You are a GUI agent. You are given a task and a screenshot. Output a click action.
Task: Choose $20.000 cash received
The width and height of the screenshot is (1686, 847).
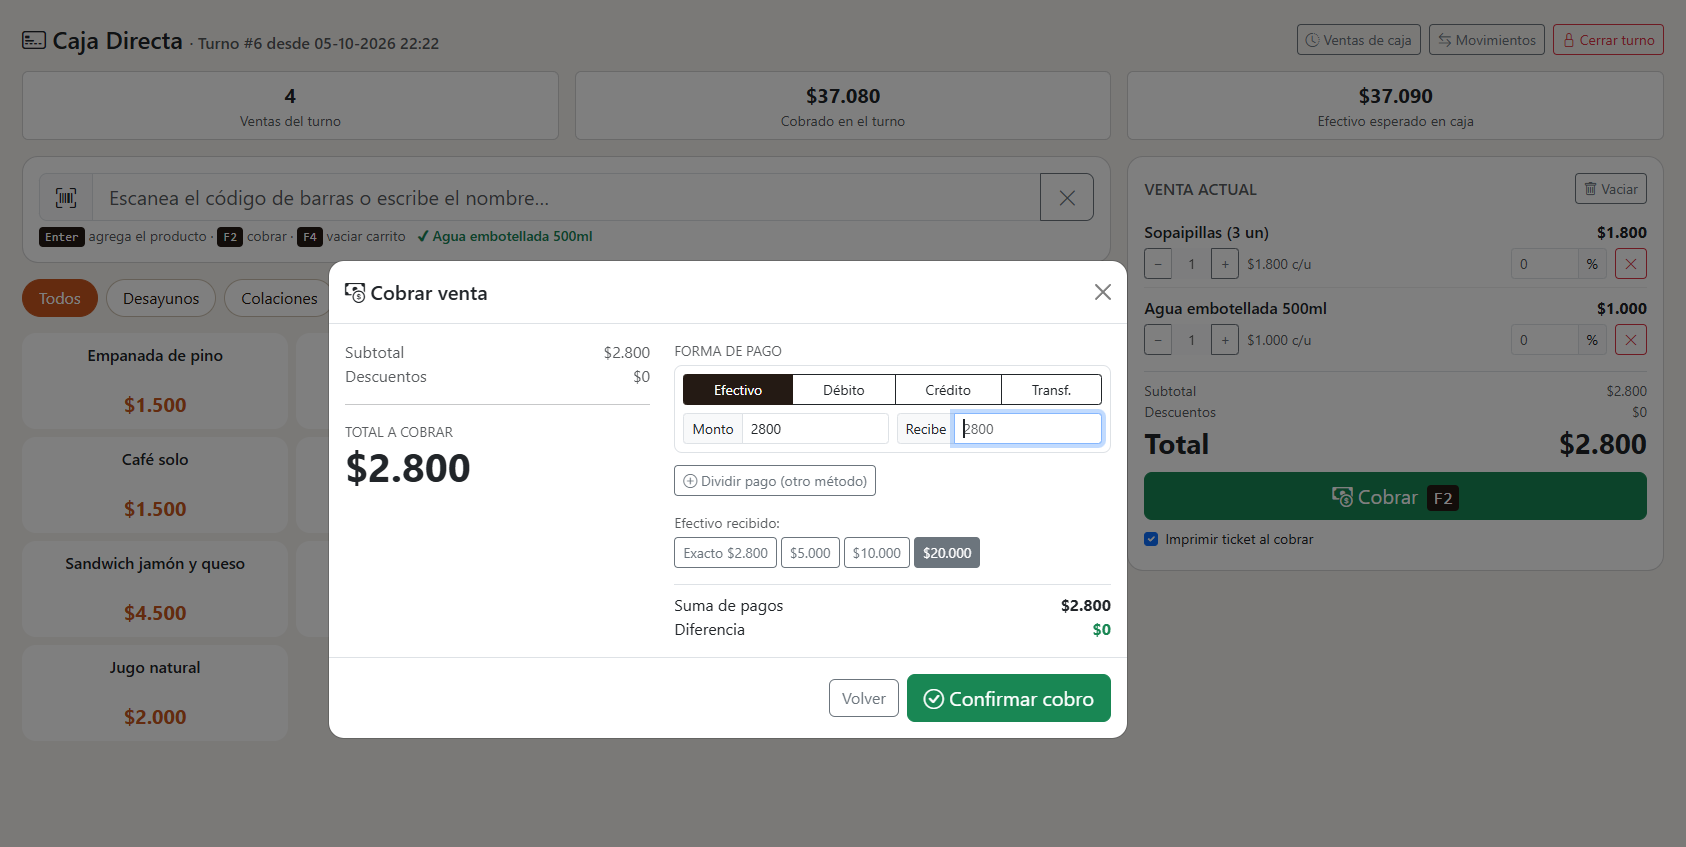coord(947,553)
